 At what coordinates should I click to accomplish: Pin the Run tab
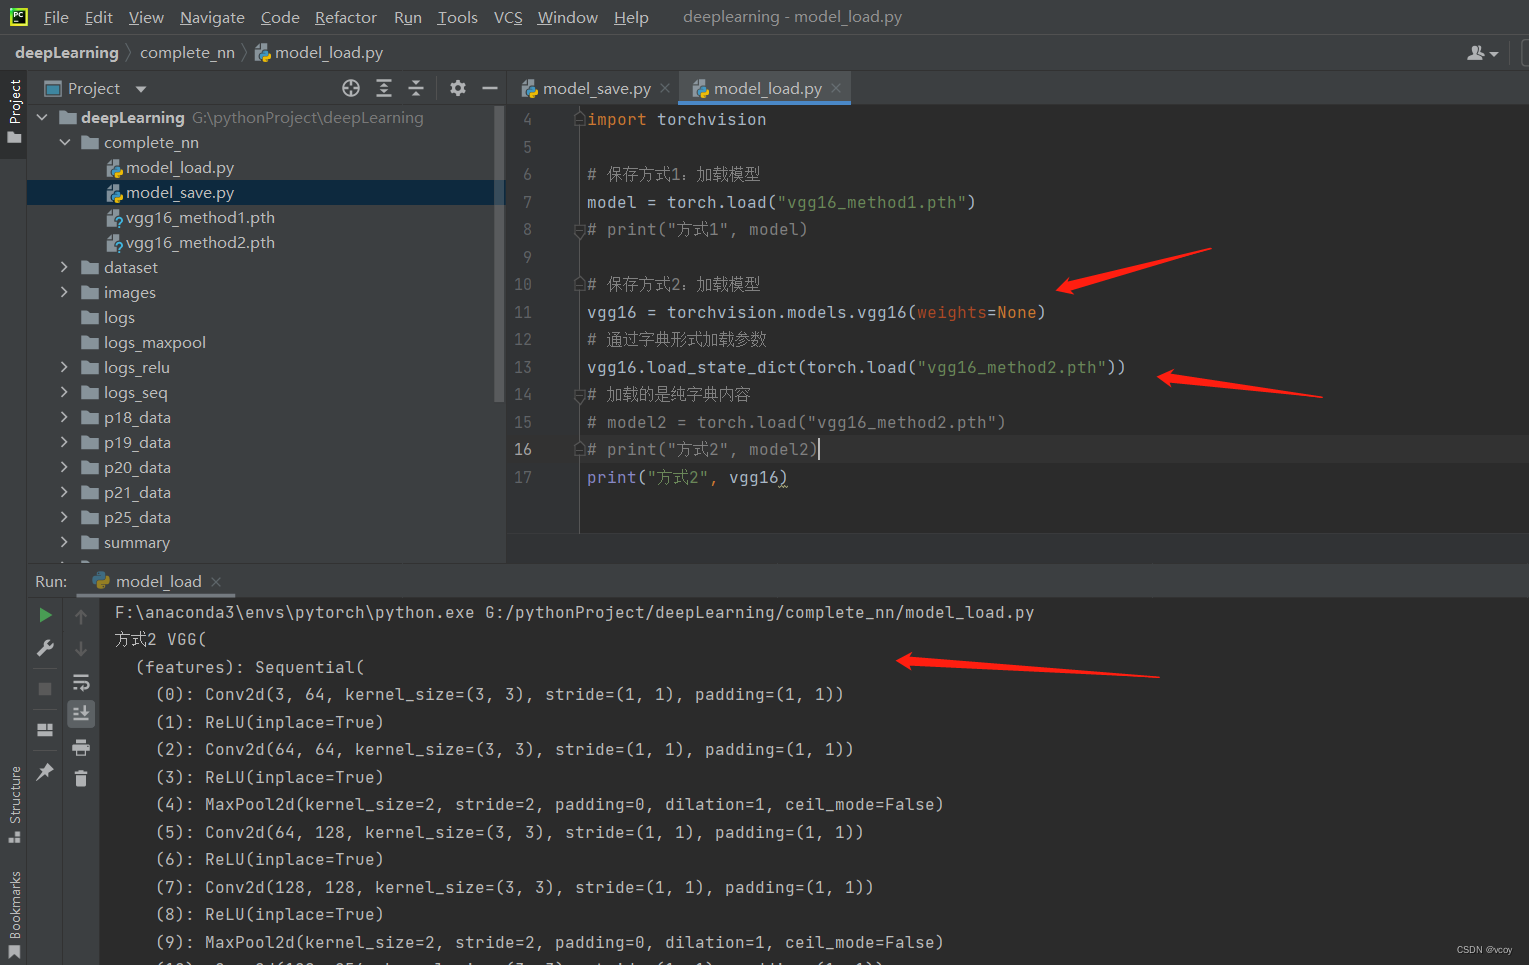tap(45, 771)
